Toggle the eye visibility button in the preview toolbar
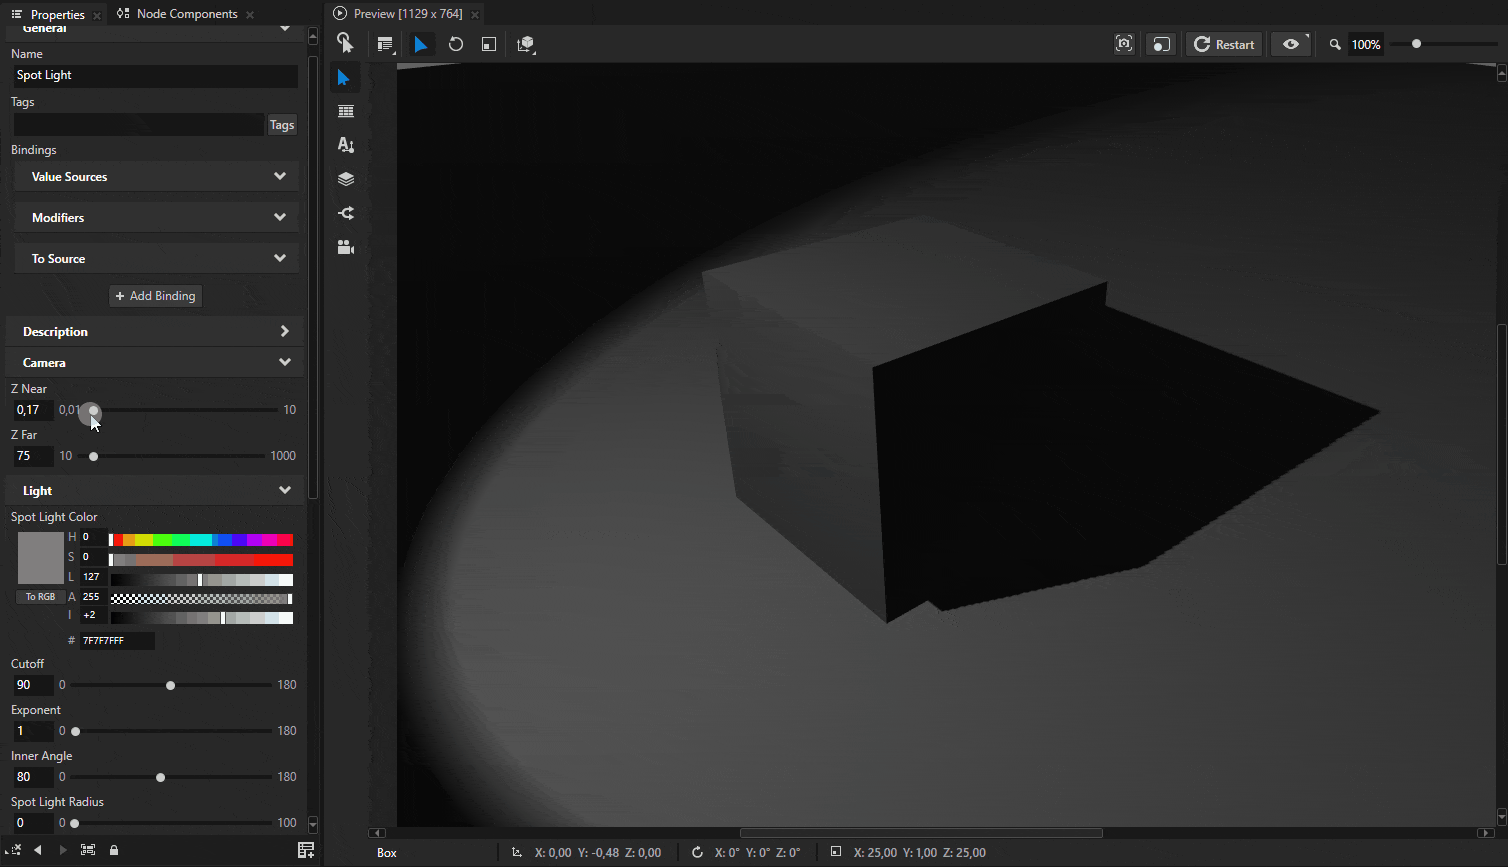The width and height of the screenshot is (1508, 867). tap(1291, 44)
